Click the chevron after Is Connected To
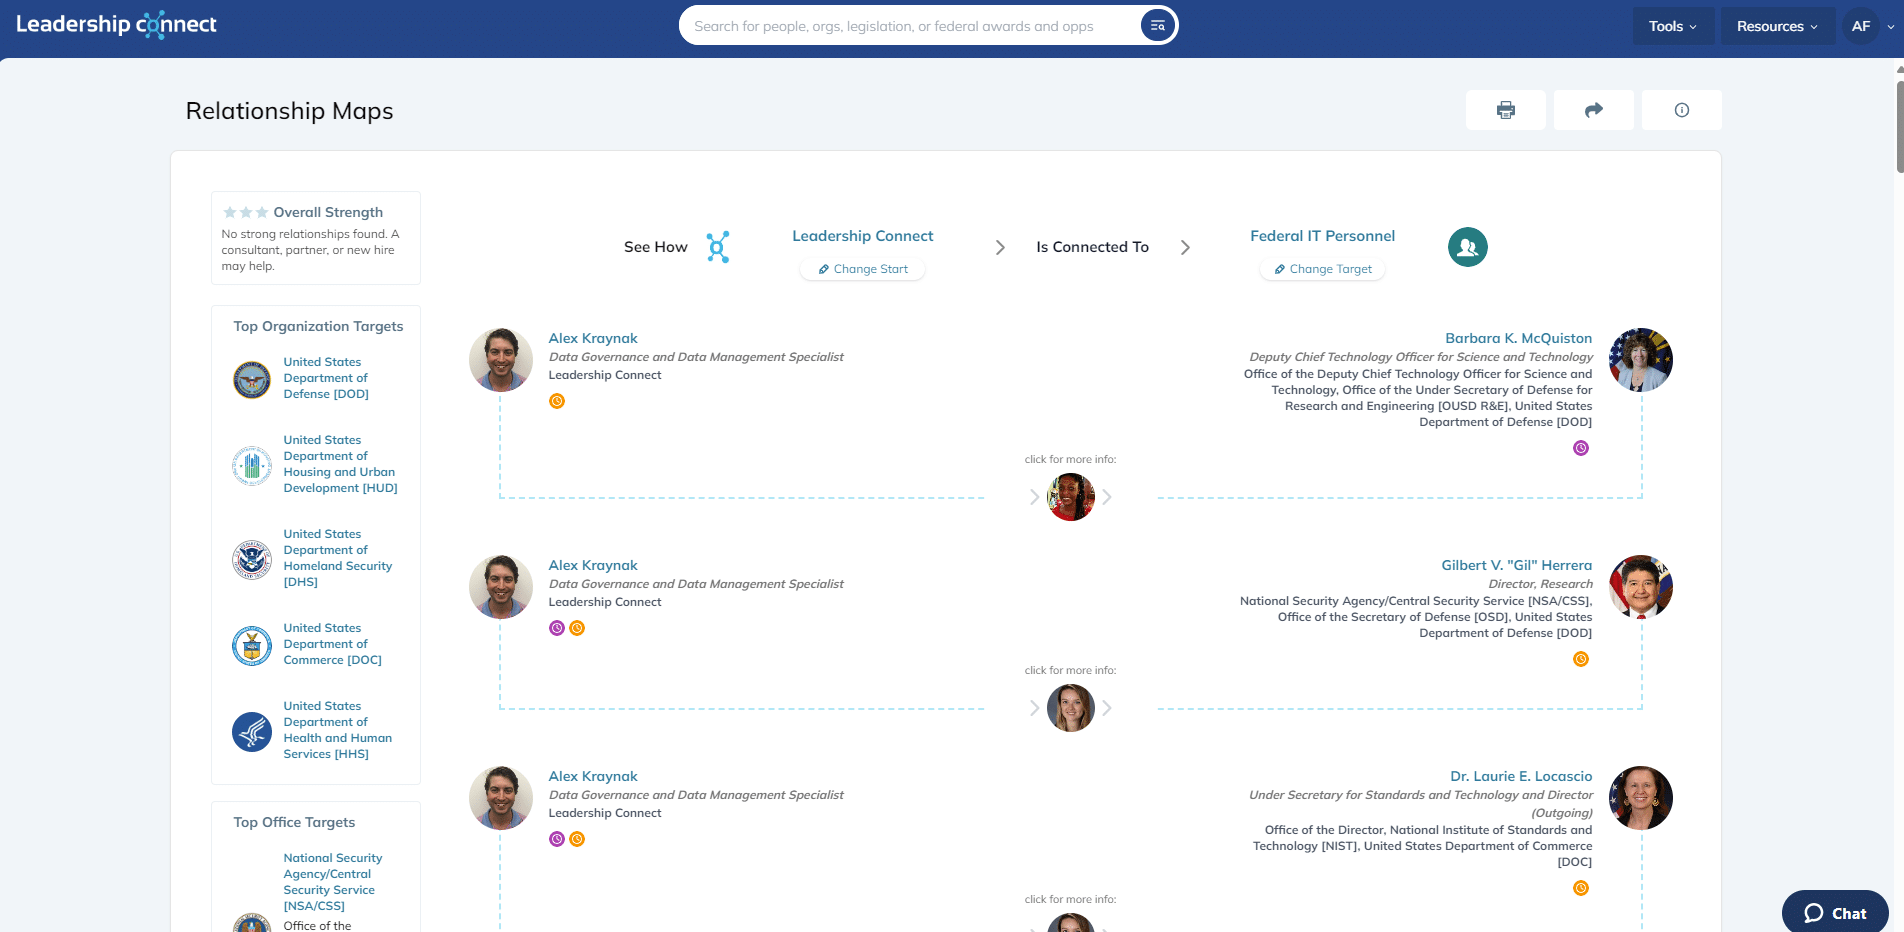The image size is (1904, 932). point(1185,247)
